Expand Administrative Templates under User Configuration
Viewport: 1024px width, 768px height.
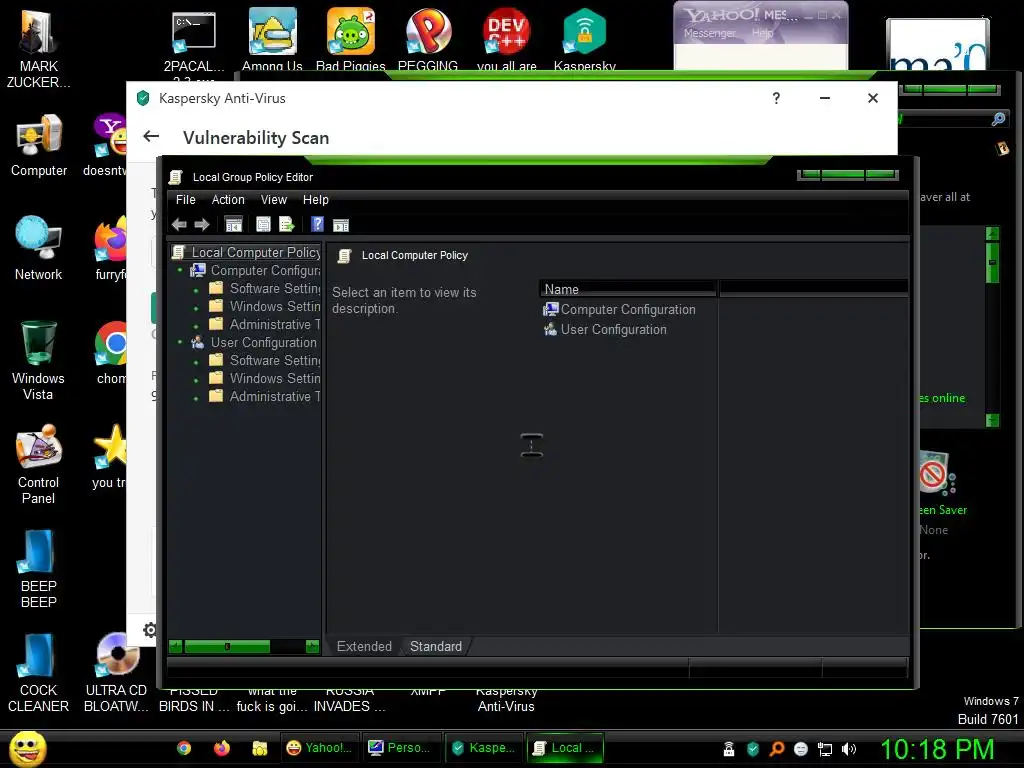coord(196,398)
